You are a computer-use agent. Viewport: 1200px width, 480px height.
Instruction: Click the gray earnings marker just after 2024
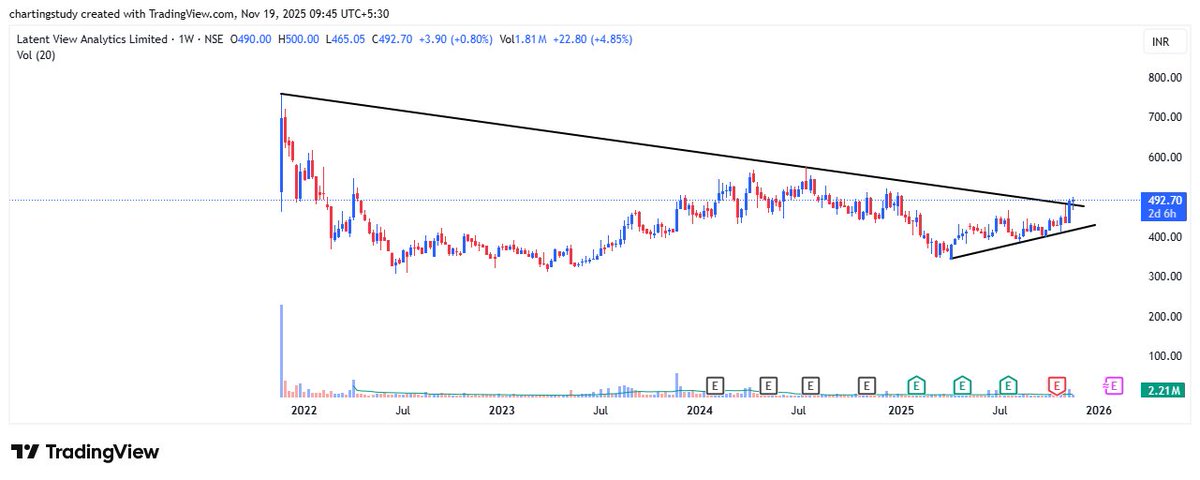coord(714,384)
